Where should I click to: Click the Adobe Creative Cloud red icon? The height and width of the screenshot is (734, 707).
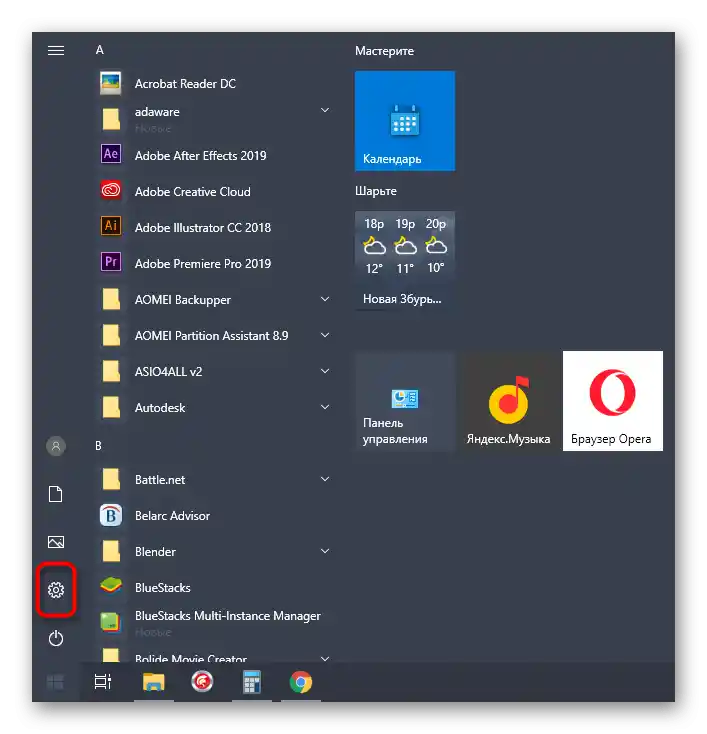[111, 191]
